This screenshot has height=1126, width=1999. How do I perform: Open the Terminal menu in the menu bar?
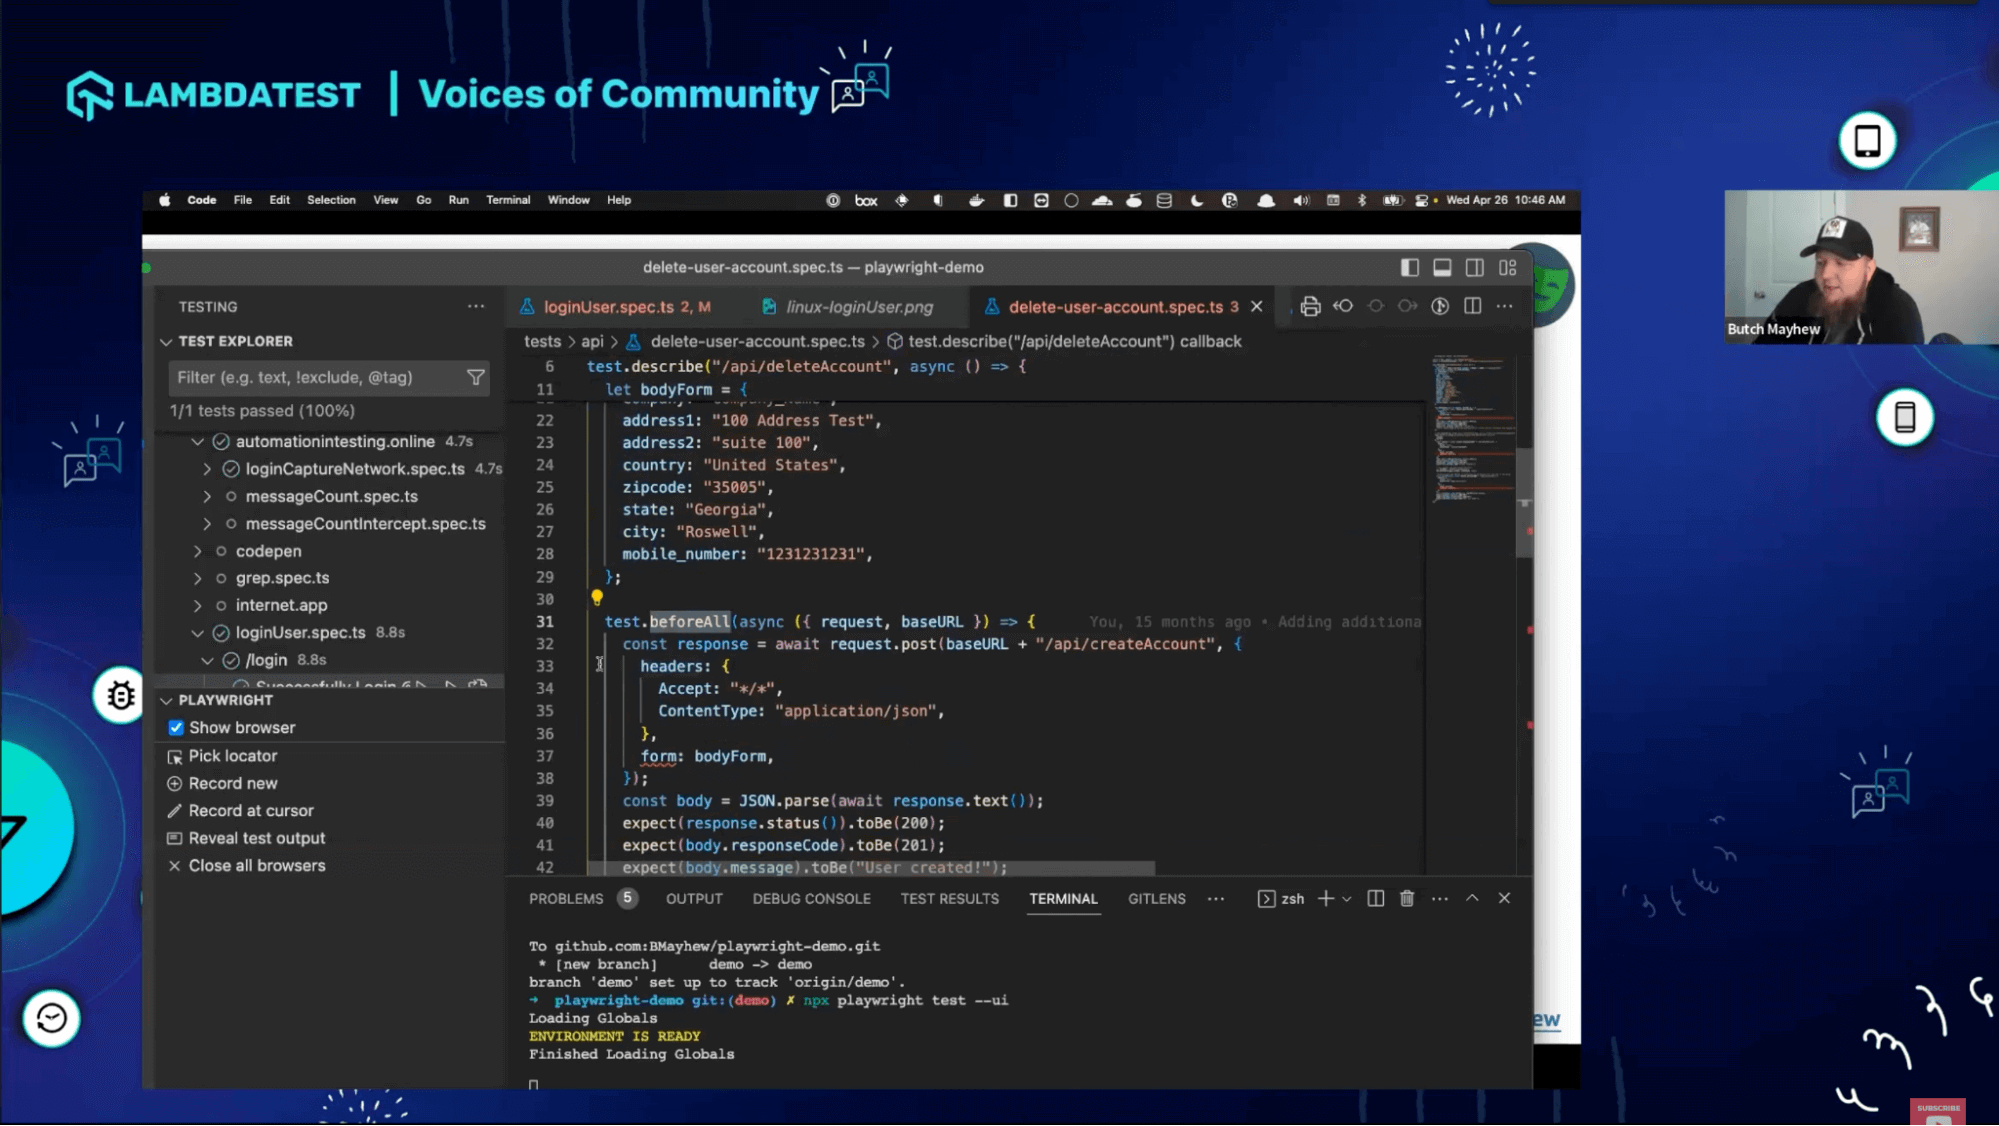(508, 200)
